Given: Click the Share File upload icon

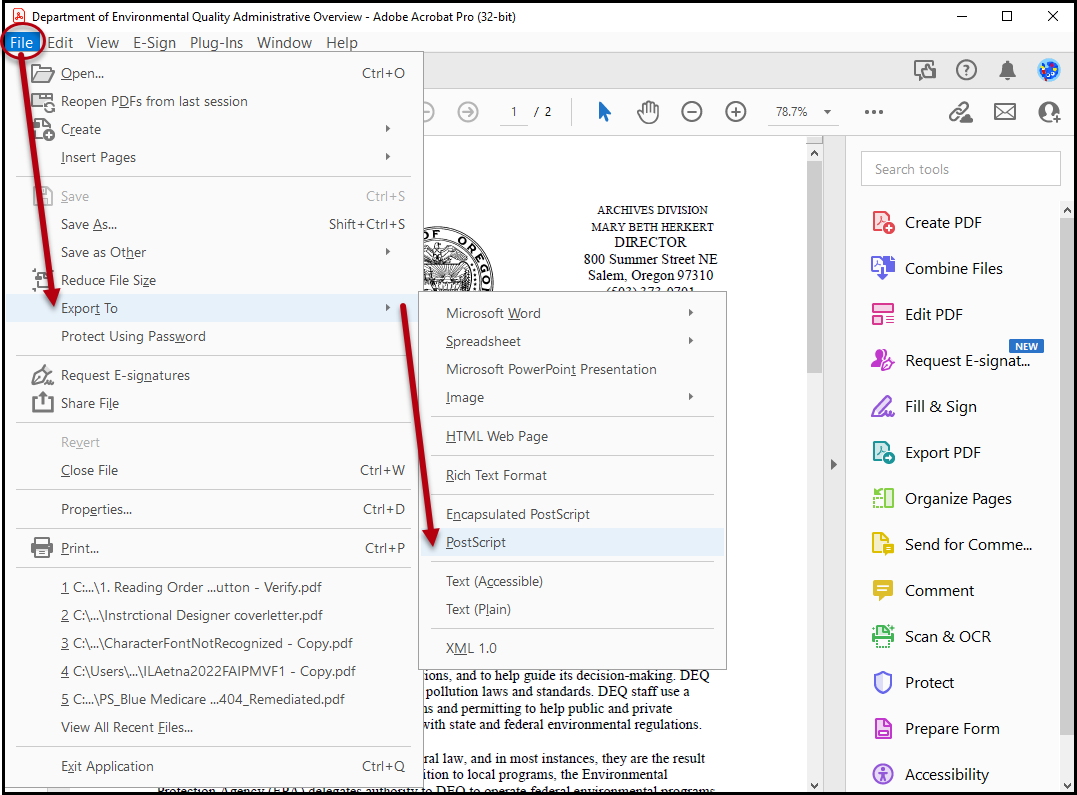Looking at the screenshot, I should tap(43, 402).
